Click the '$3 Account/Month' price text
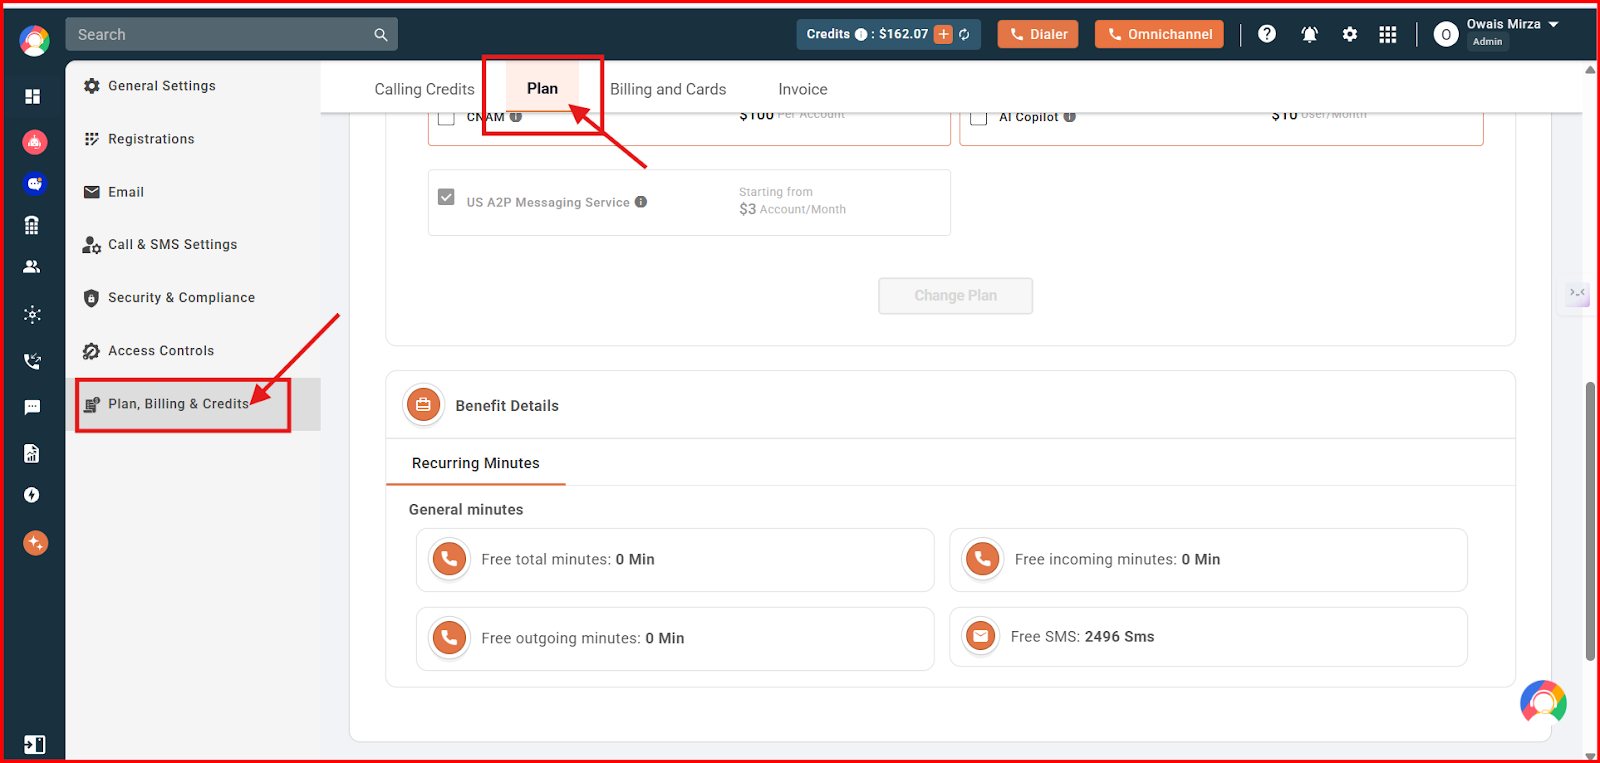The height and width of the screenshot is (763, 1600). [792, 209]
